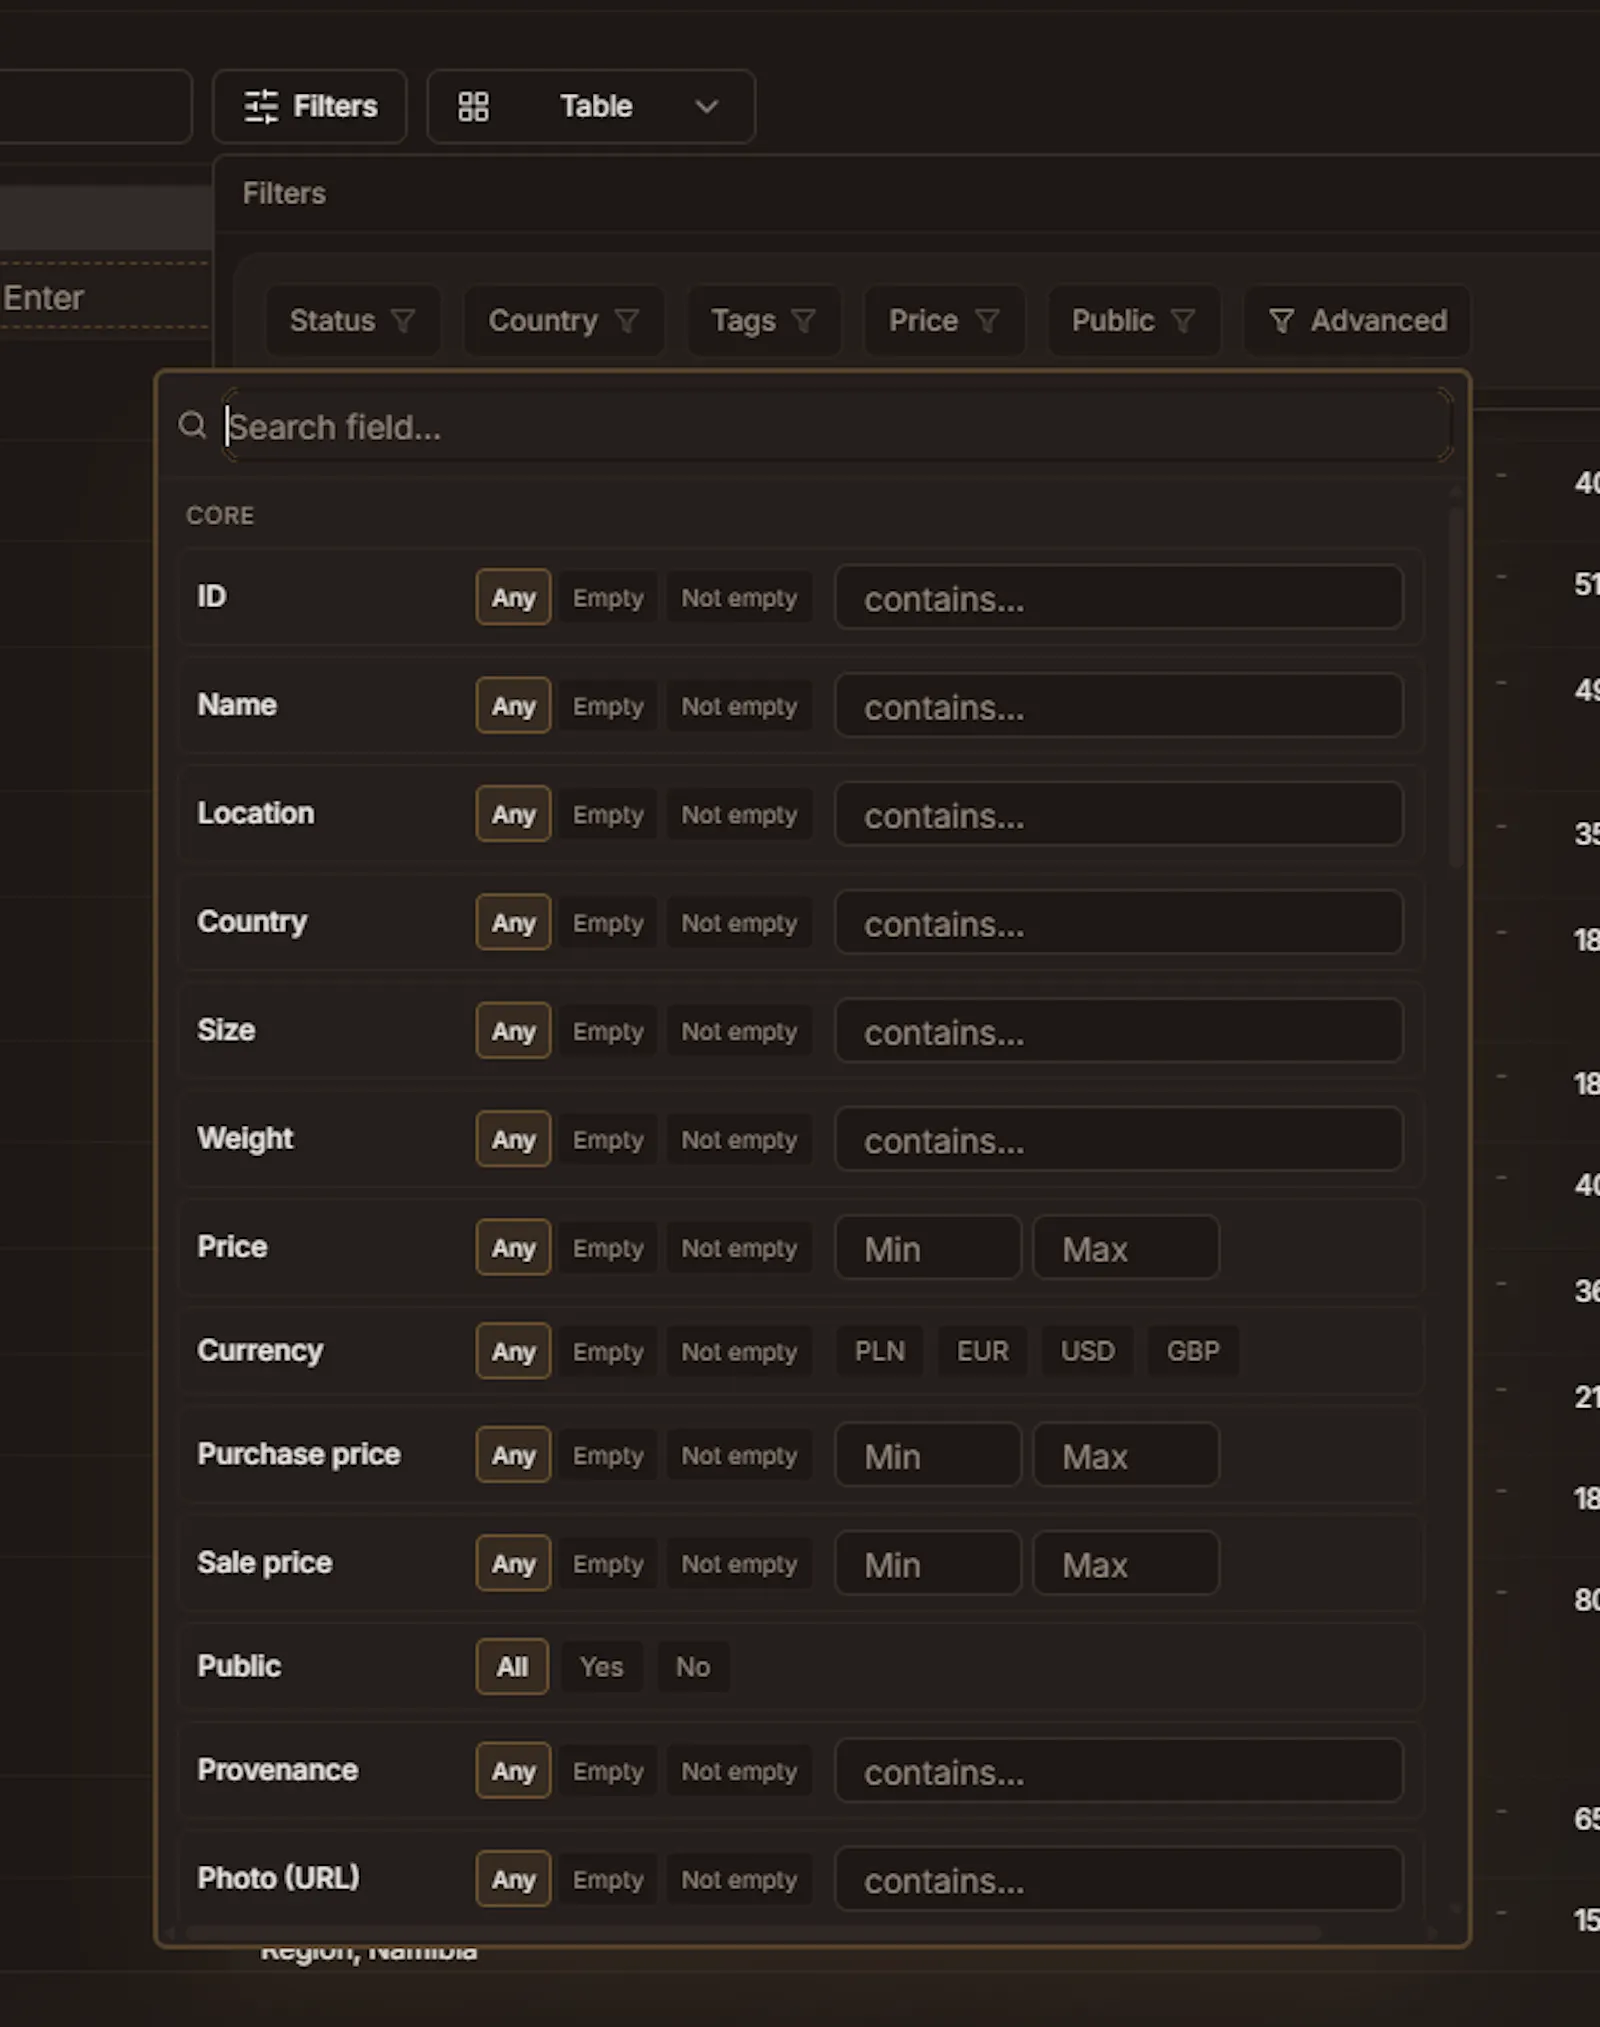Click the Sale price Max input
This screenshot has height=2027, width=1600.
(x=1126, y=1563)
